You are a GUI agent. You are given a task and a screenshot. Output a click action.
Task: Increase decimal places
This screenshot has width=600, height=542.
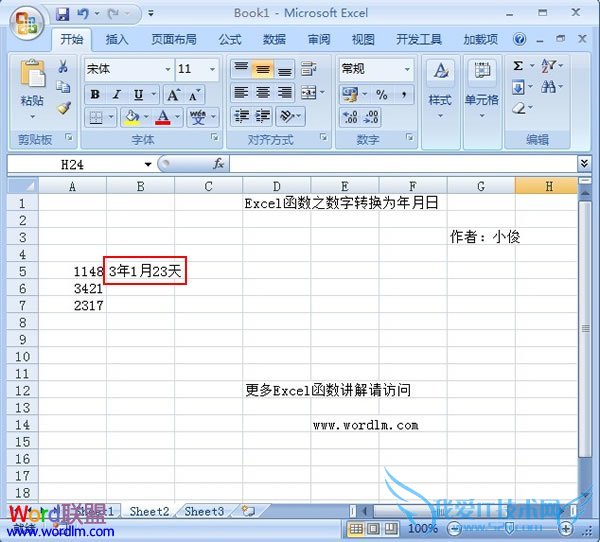click(350, 117)
